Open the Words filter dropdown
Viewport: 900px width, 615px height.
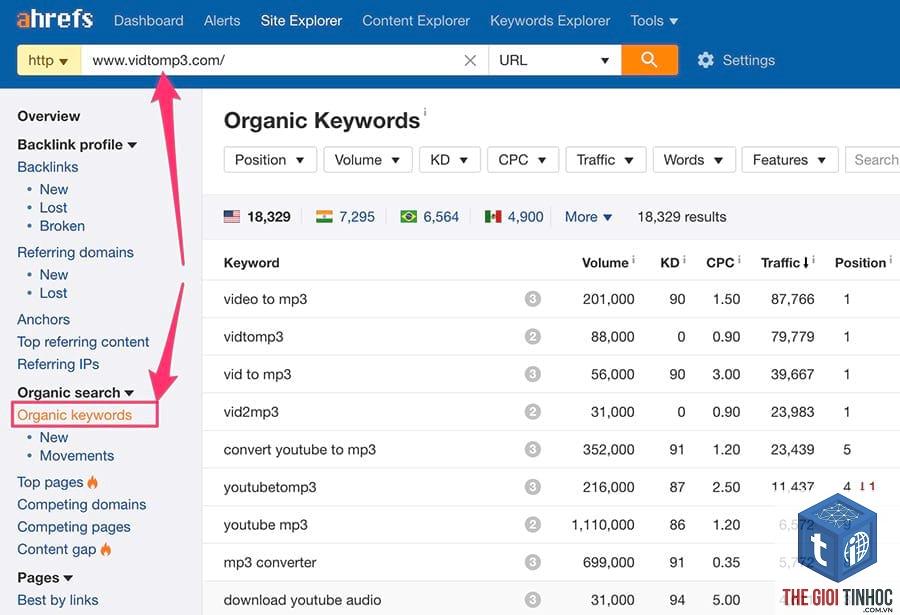coord(694,160)
